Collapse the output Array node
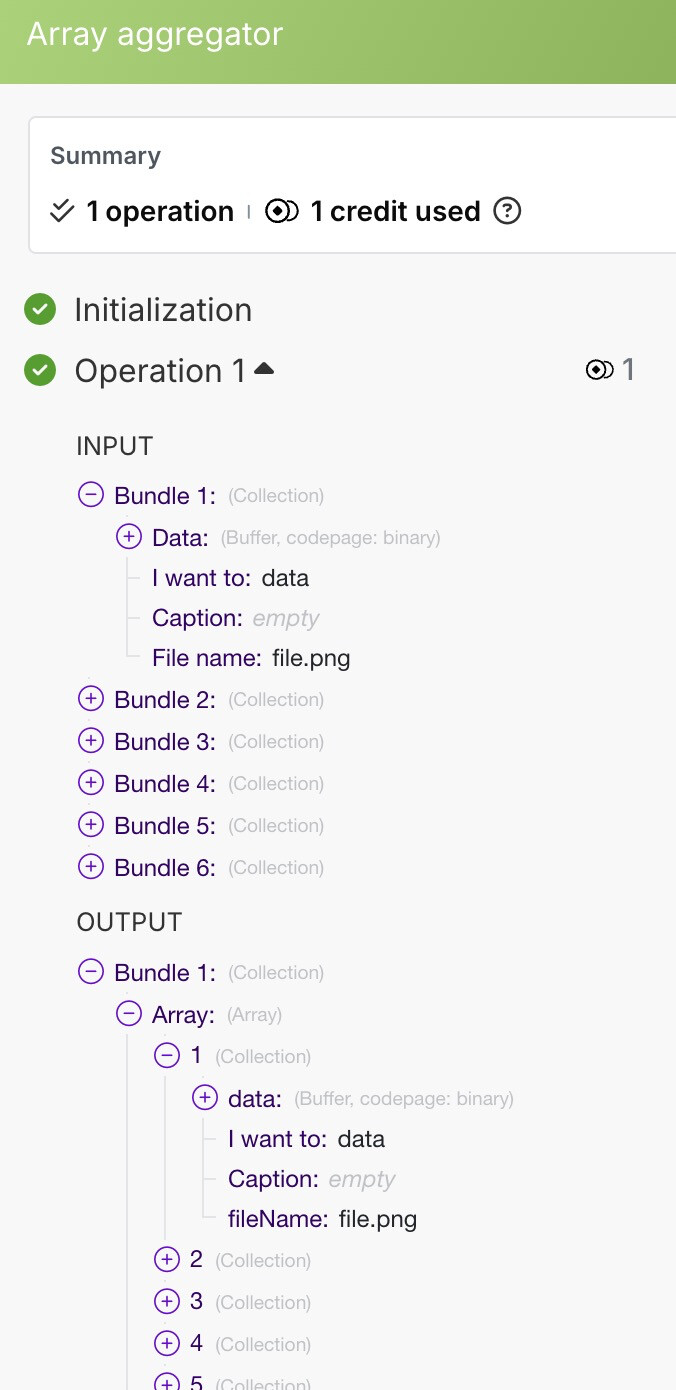This screenshot has width=676, height=1390. [129, 1014]
